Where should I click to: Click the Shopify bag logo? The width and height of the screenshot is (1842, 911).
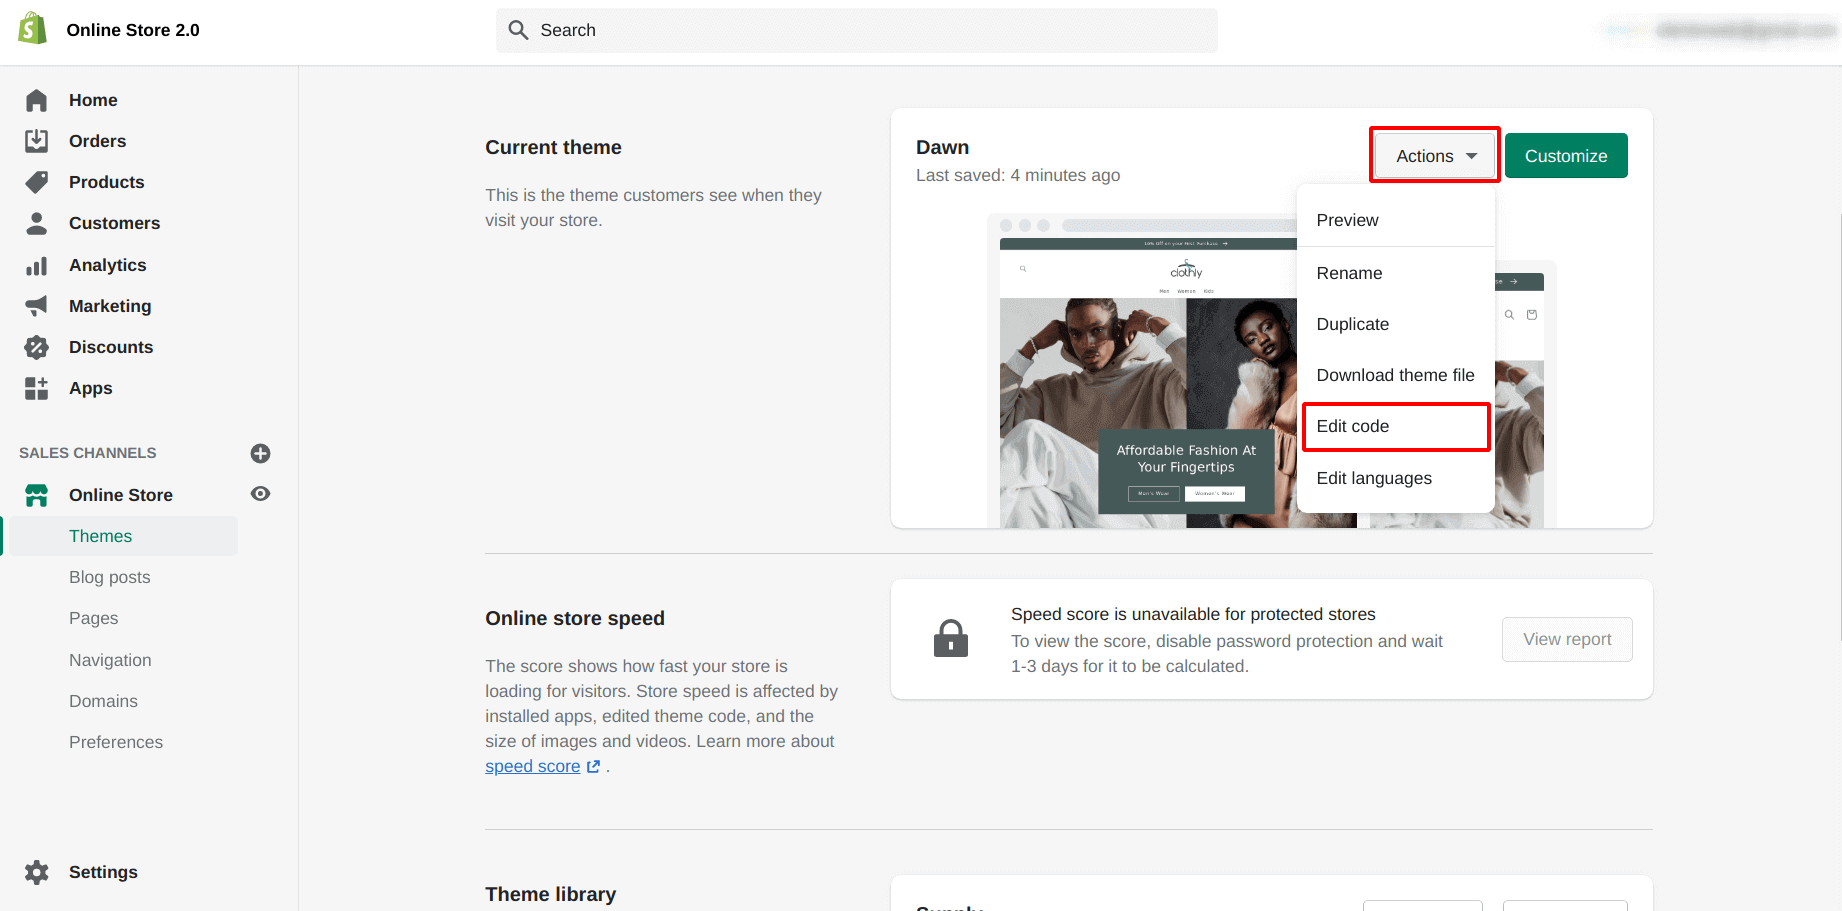point(33,27)
